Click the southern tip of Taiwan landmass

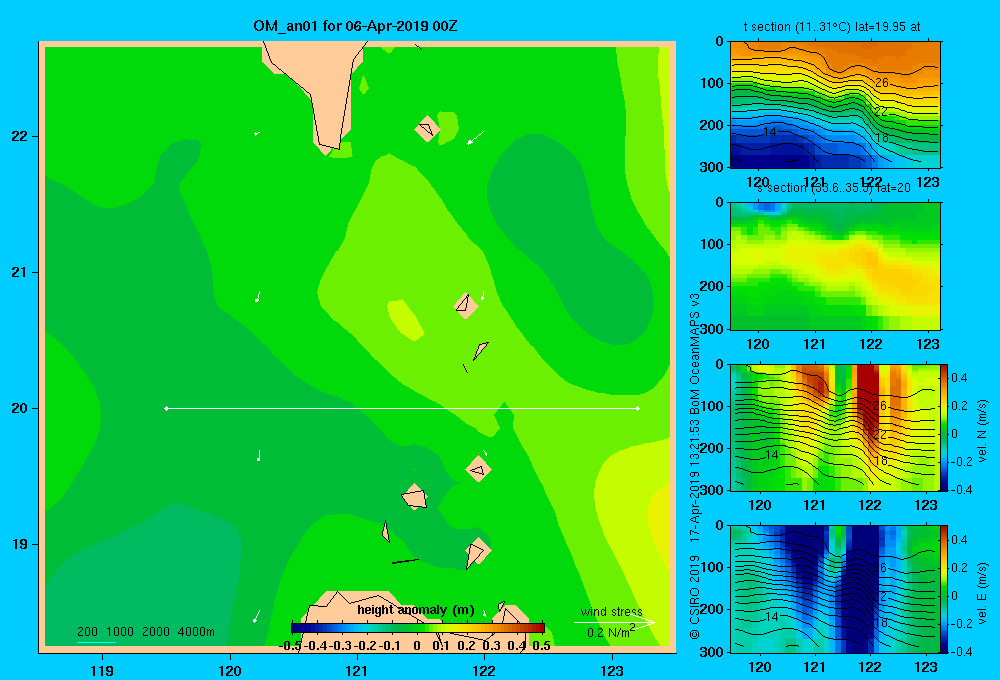pos(328,148)
